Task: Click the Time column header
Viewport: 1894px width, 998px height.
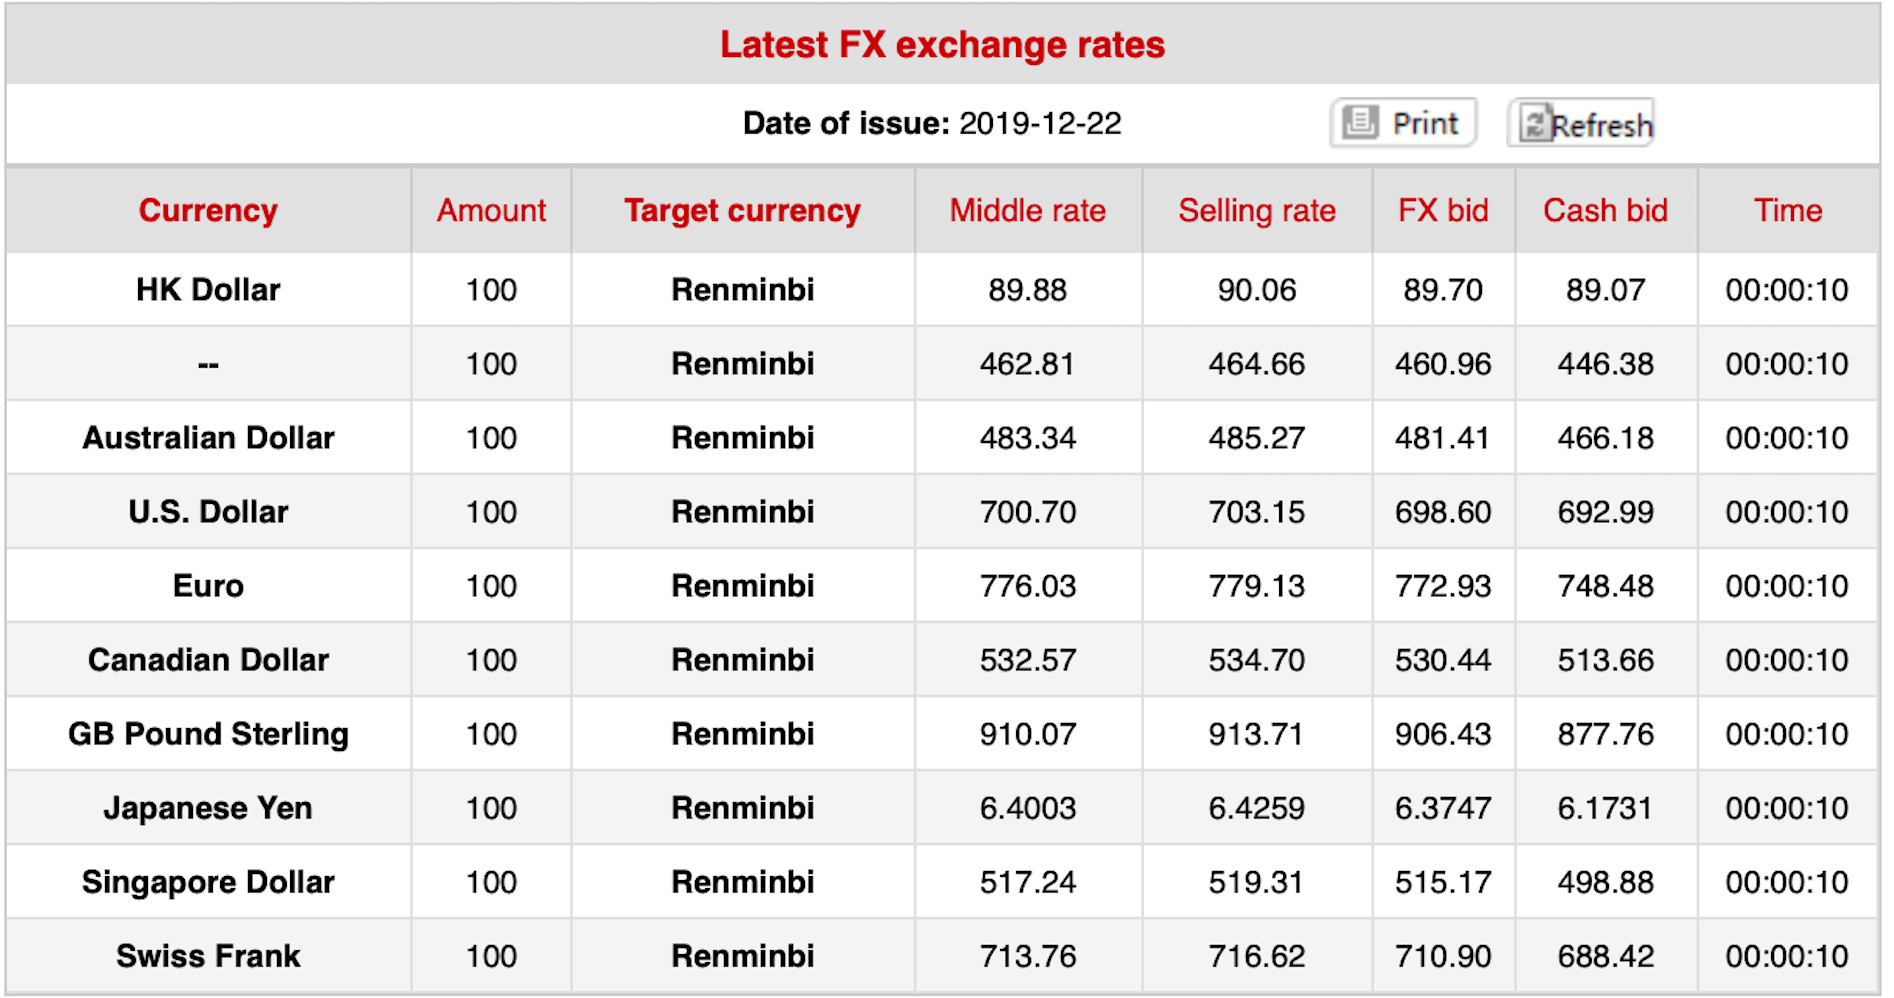Action: point(1787,210)
